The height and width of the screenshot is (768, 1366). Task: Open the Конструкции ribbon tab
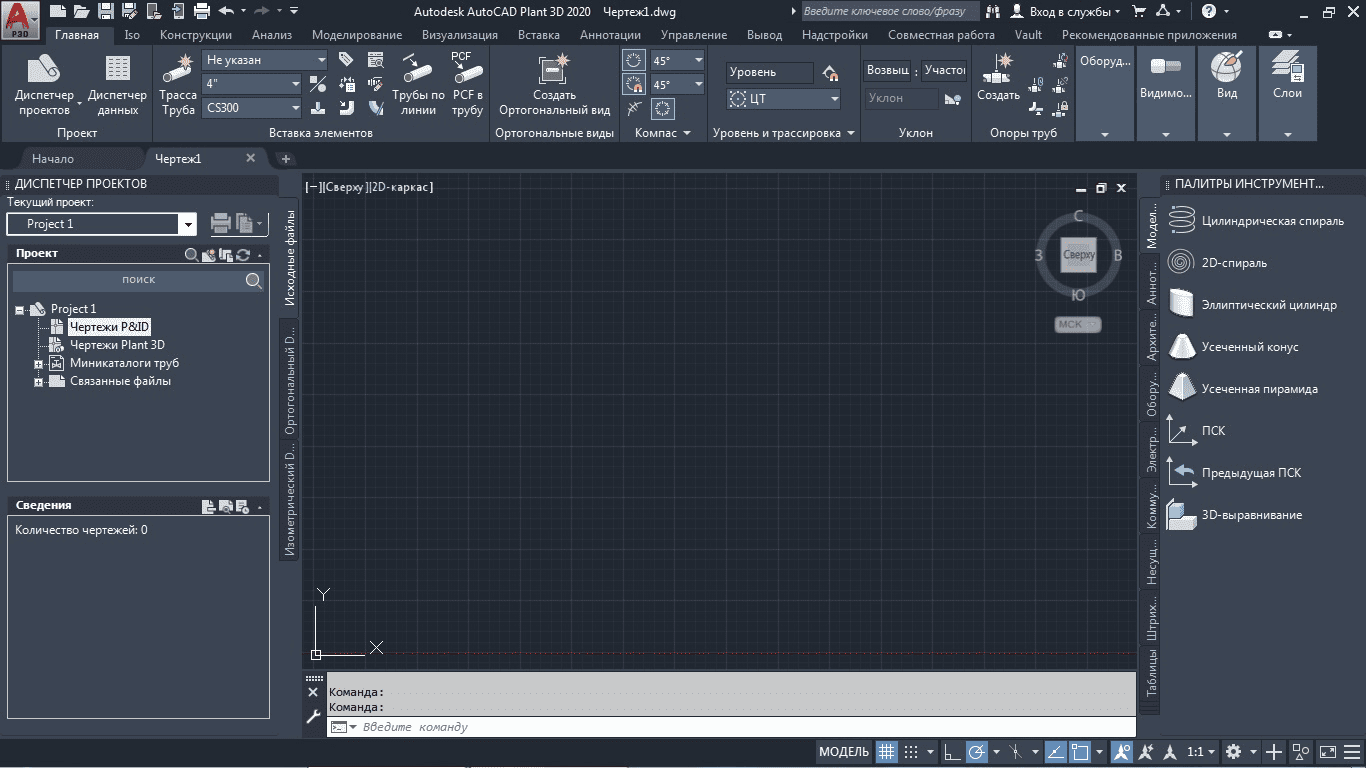point(196,35)
